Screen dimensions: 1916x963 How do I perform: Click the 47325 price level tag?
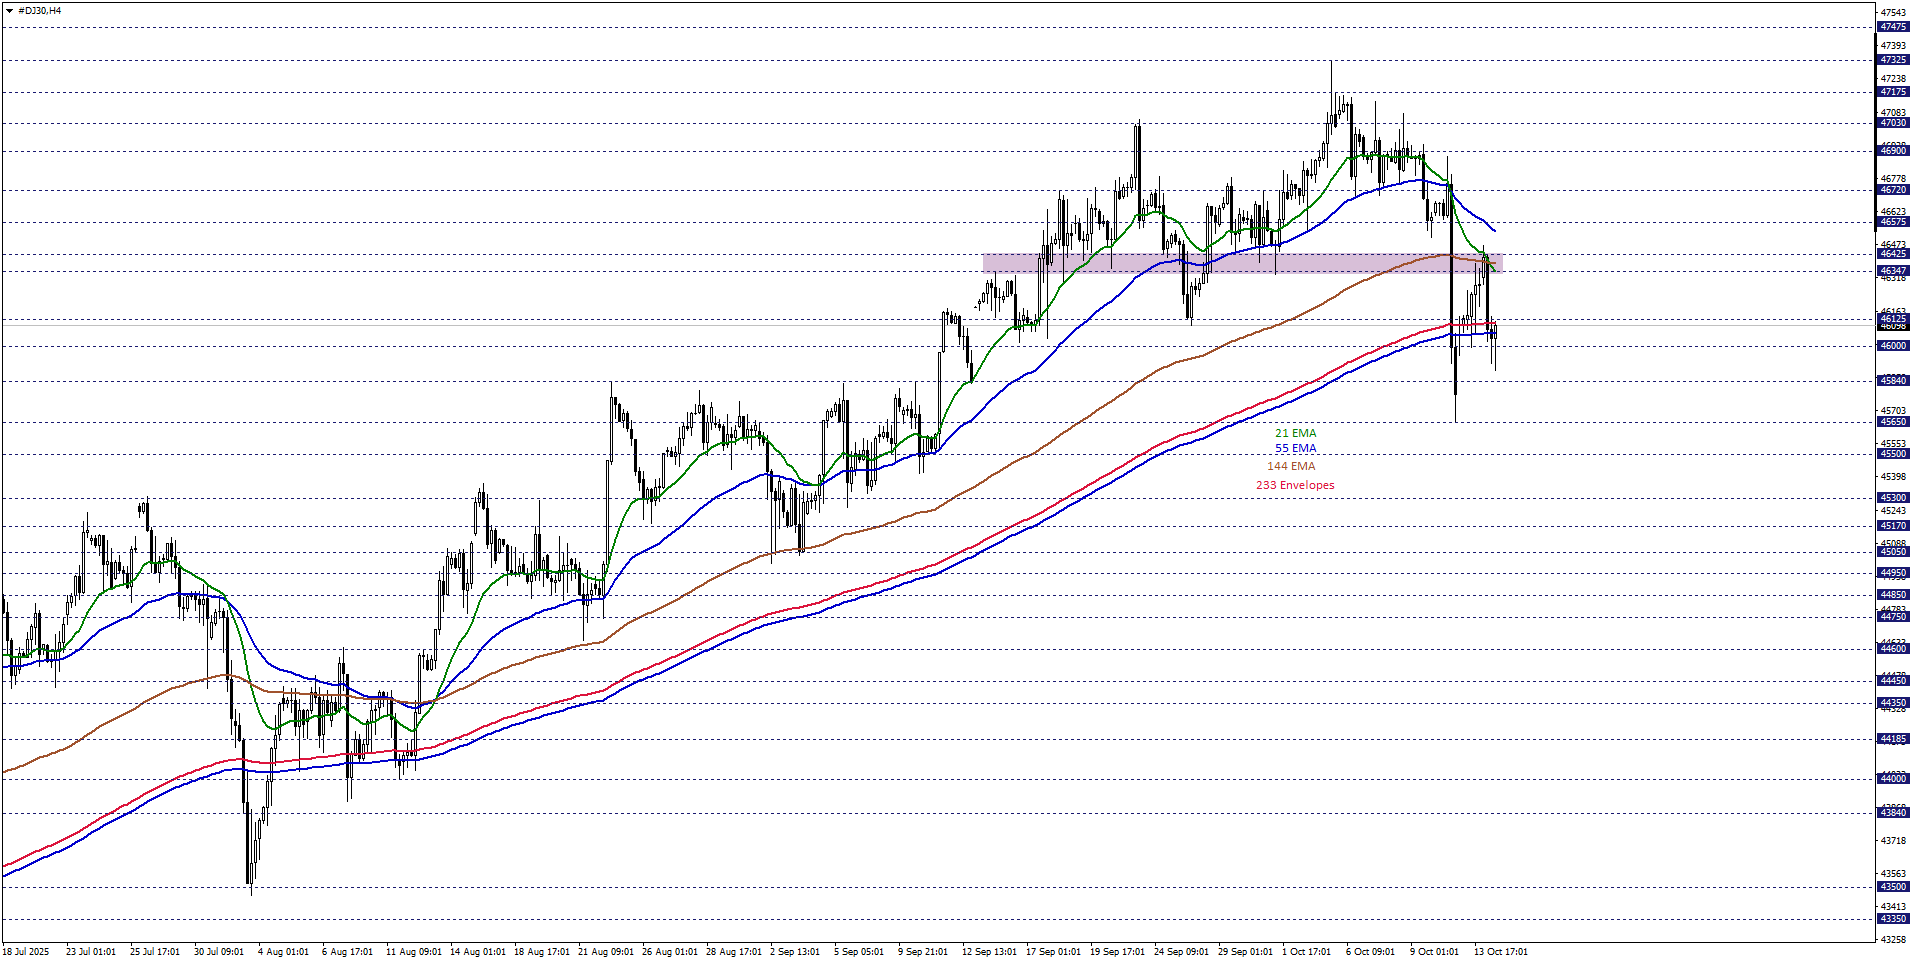1893,60
